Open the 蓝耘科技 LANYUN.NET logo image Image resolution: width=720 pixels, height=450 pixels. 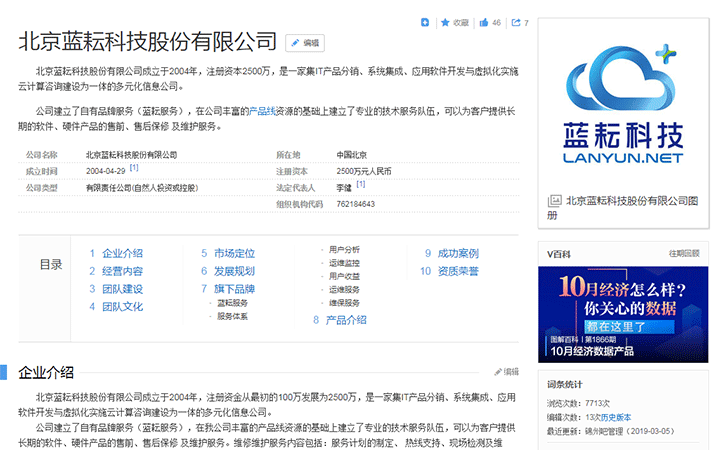coord(623,104)
